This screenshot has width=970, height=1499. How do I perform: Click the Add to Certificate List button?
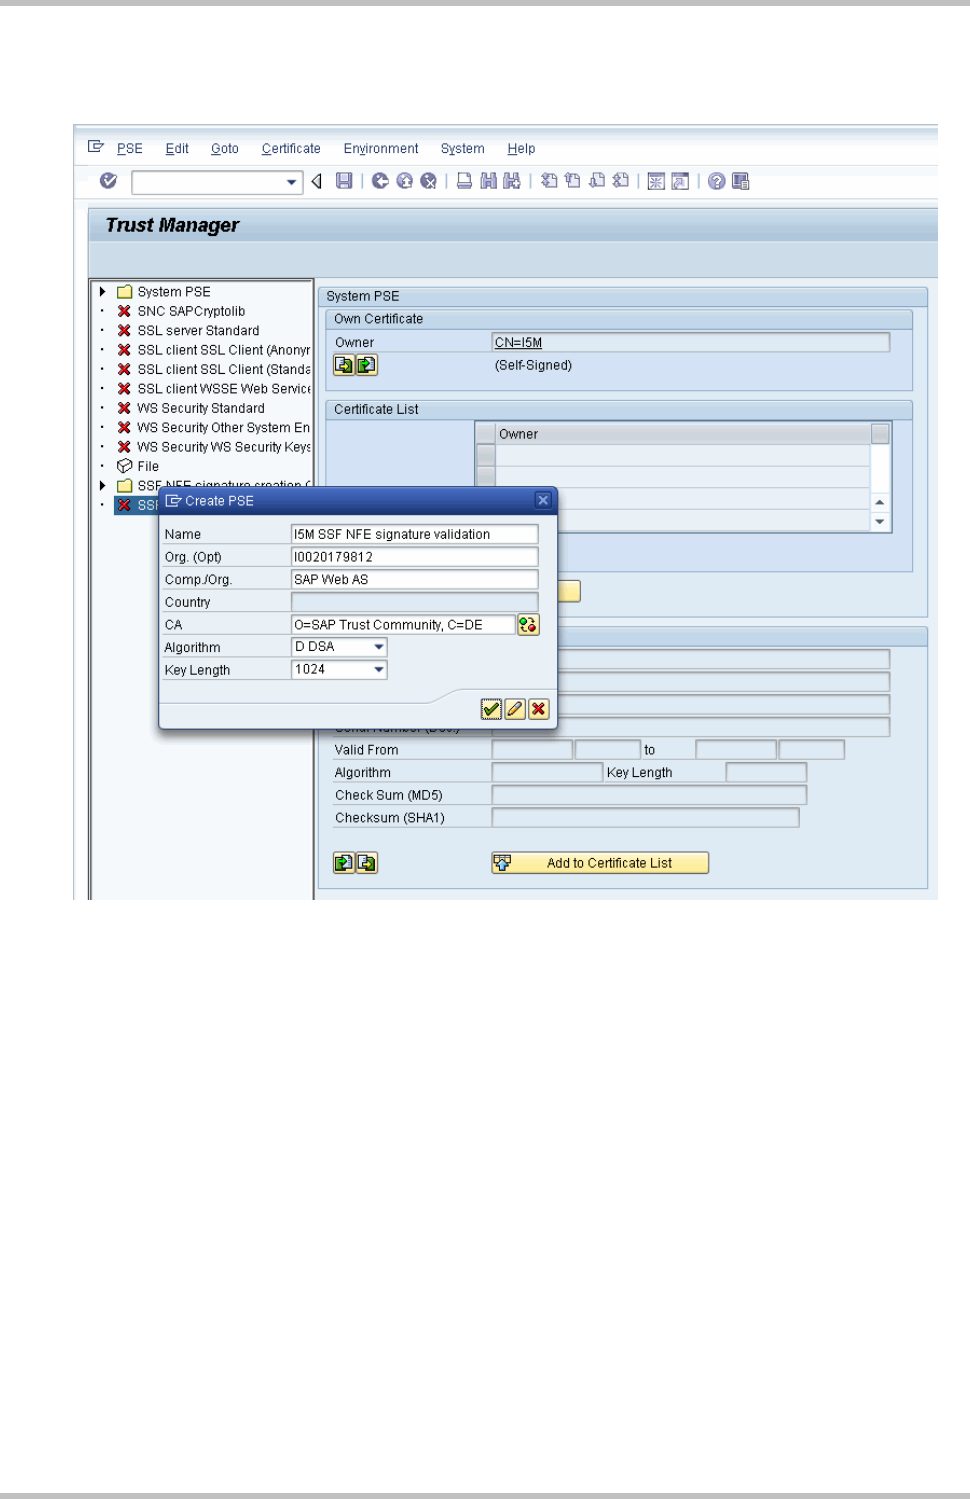coord(600,863)
